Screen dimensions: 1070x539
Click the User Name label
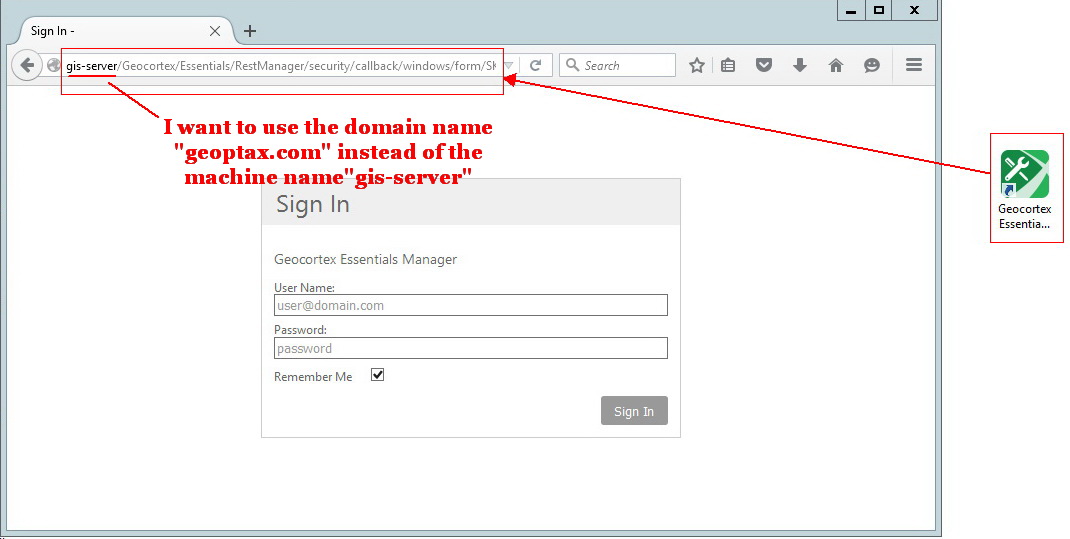click(x=304, y=288)
